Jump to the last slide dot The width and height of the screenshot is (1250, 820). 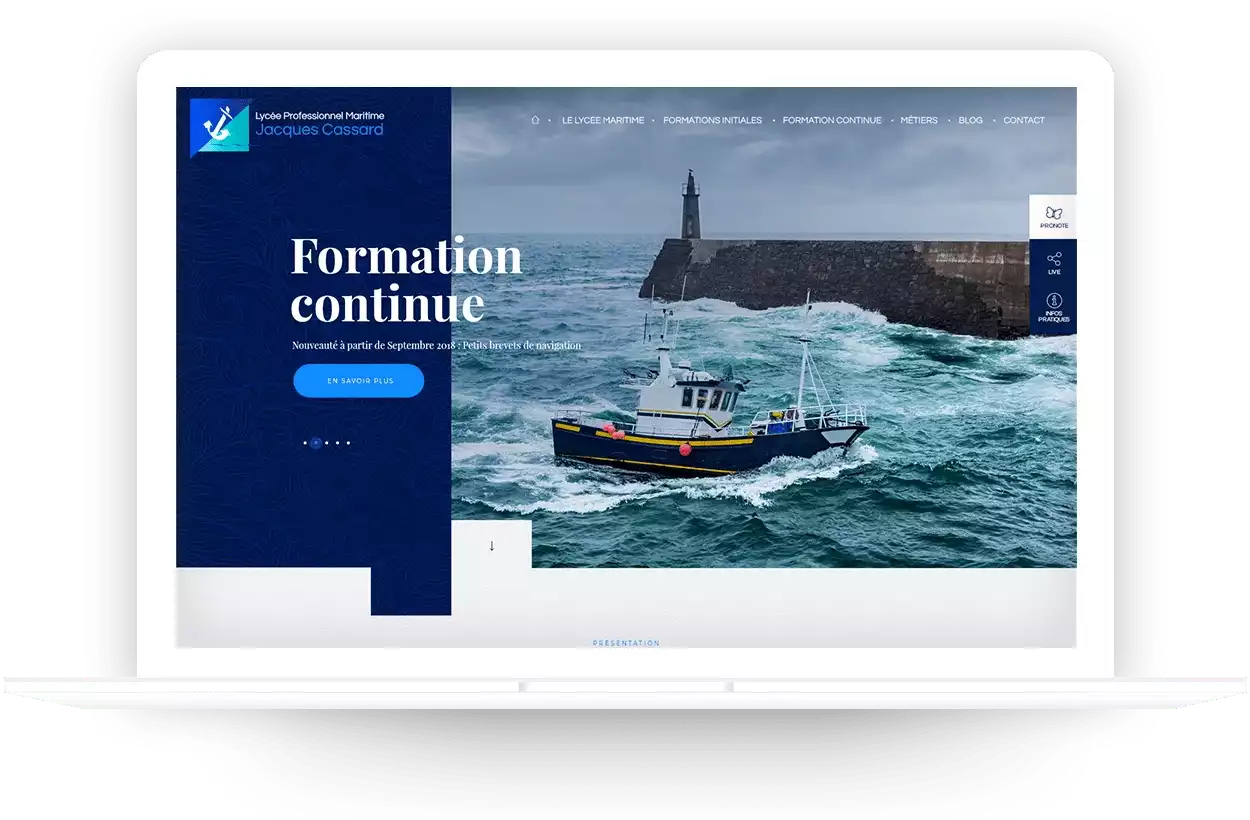pos(349,442)
